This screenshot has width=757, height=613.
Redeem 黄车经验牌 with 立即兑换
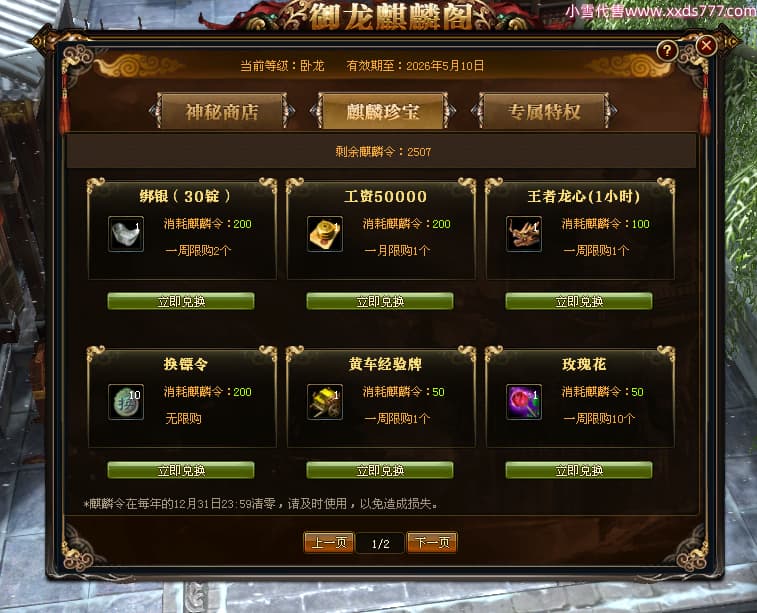pos(380,470)
